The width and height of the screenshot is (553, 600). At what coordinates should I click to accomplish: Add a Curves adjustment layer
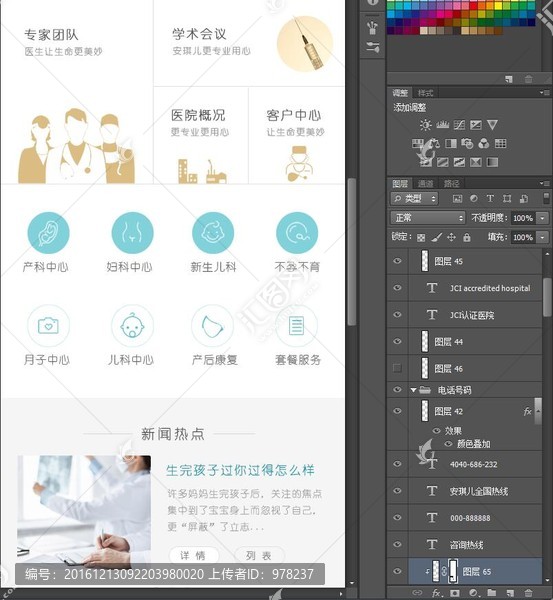[x=459, y=125]
